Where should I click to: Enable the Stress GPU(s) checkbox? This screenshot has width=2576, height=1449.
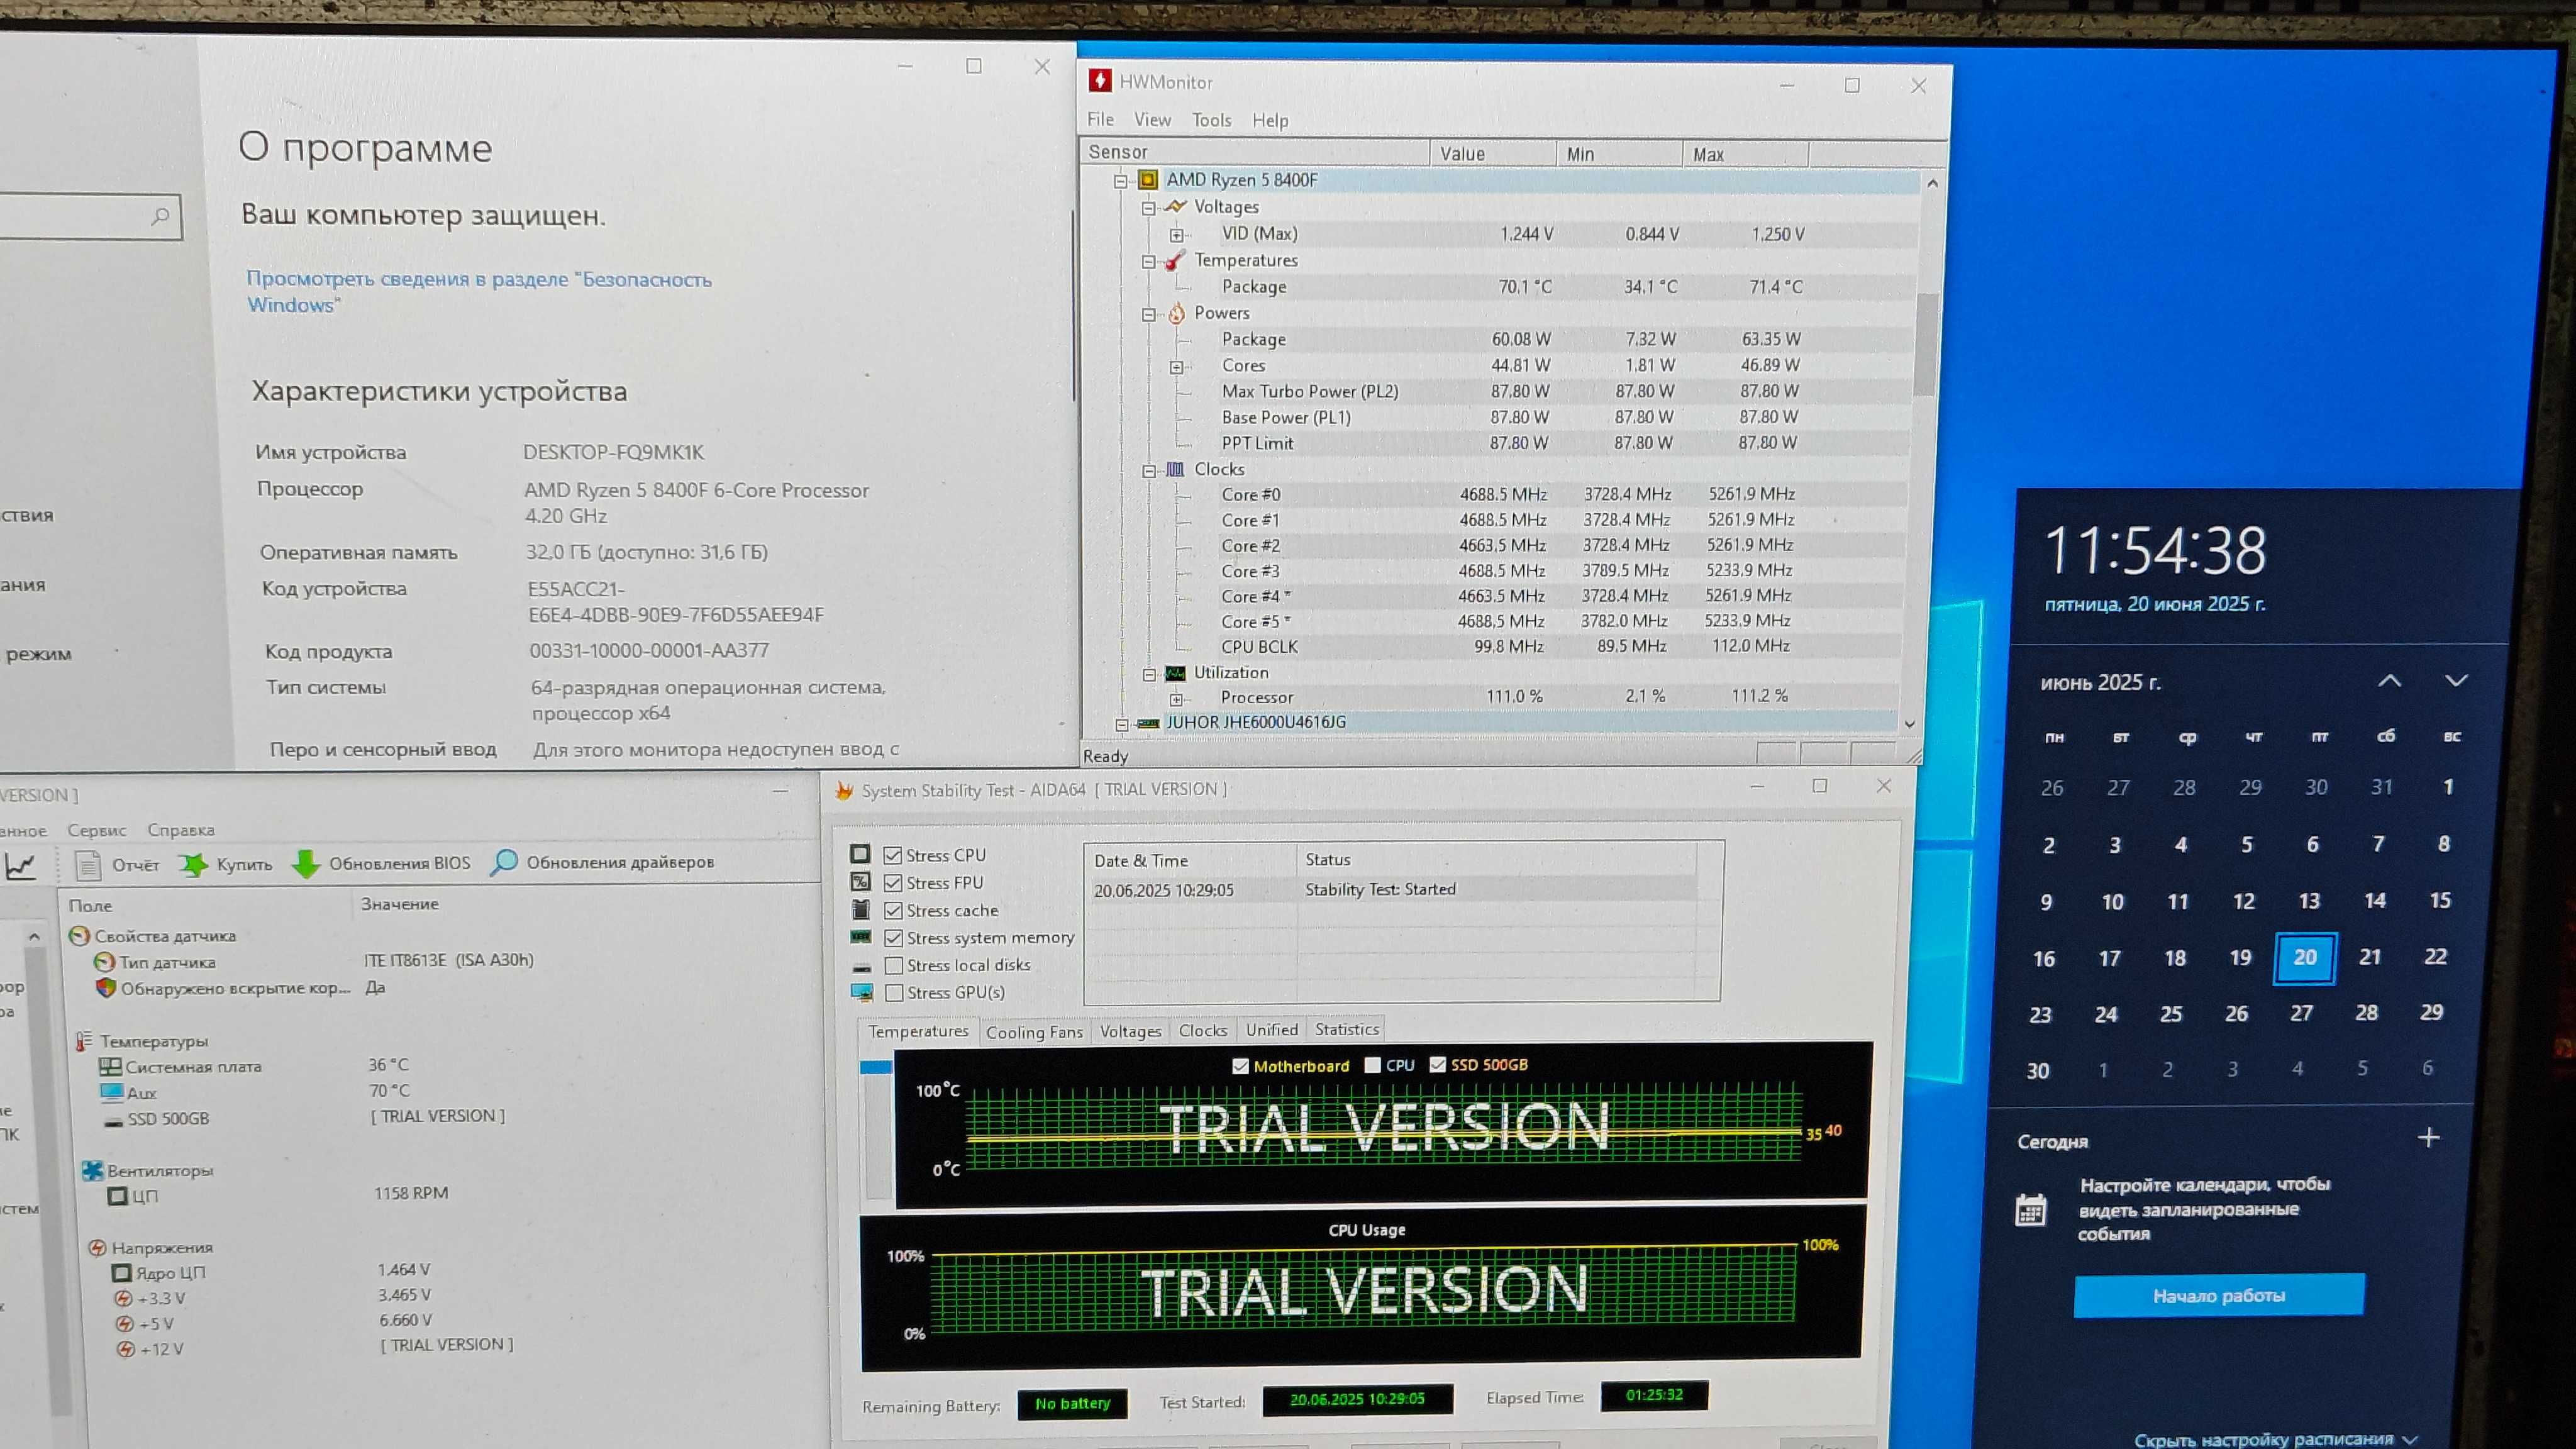894,993
